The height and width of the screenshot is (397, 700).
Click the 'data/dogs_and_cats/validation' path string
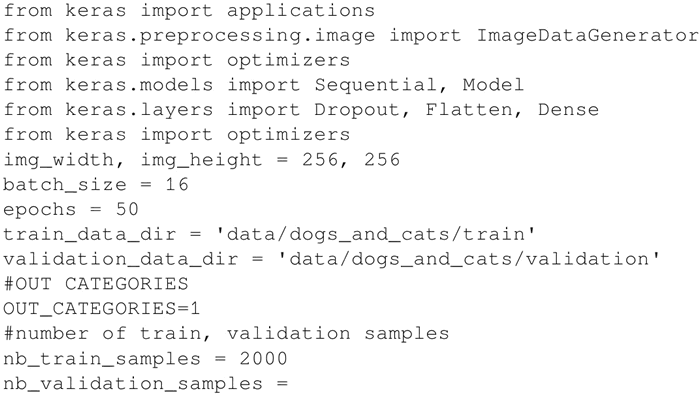(x=469, y=259)
